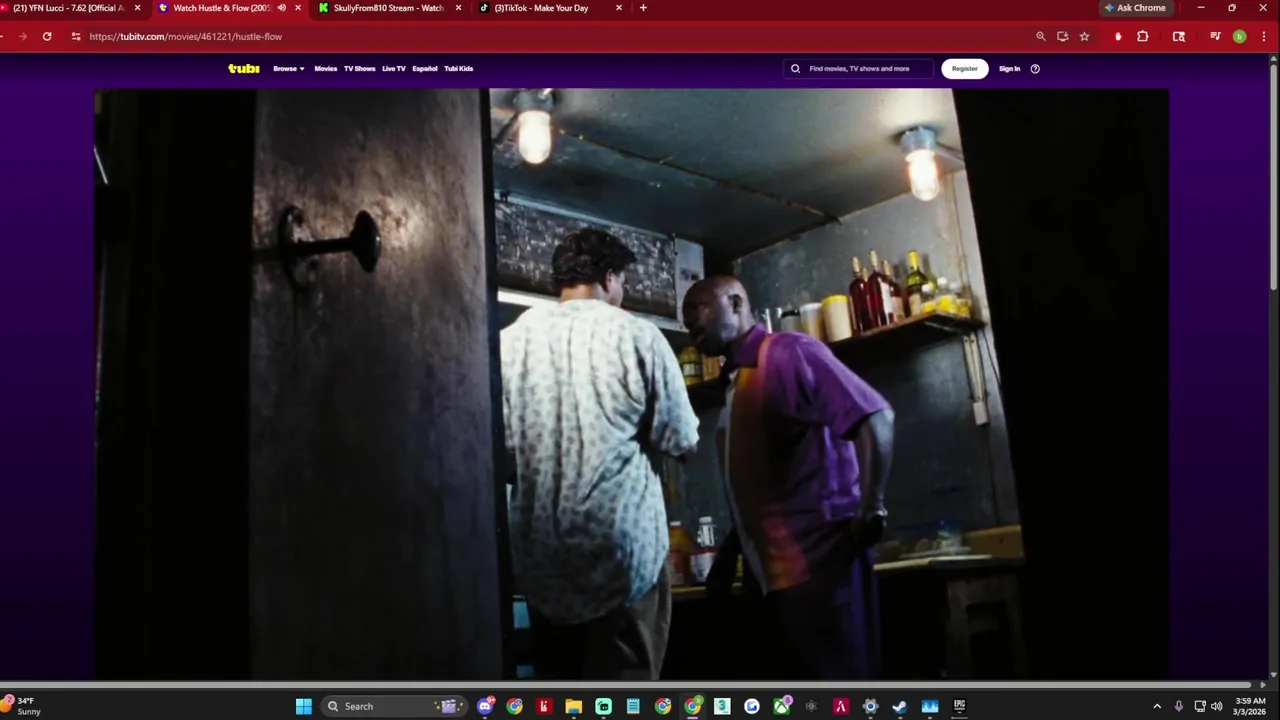The width and height of the screenshot is (1280, 720).
Task: Open the TV Shows menu item
Action: pos(360,69)
